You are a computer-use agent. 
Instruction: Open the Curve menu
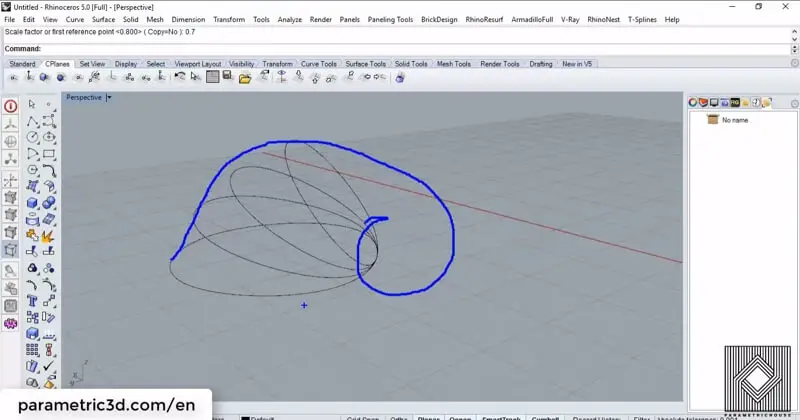click(75, 19)
